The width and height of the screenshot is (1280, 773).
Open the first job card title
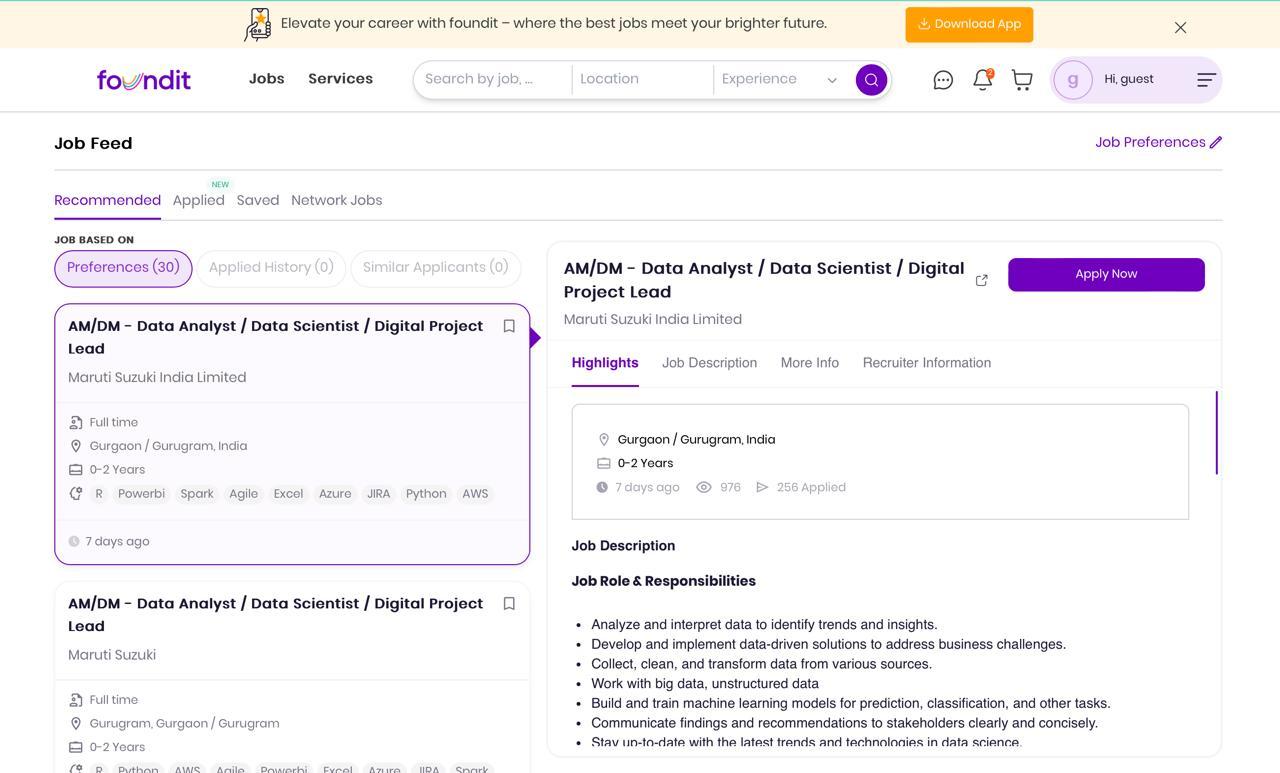coord(275,337)
